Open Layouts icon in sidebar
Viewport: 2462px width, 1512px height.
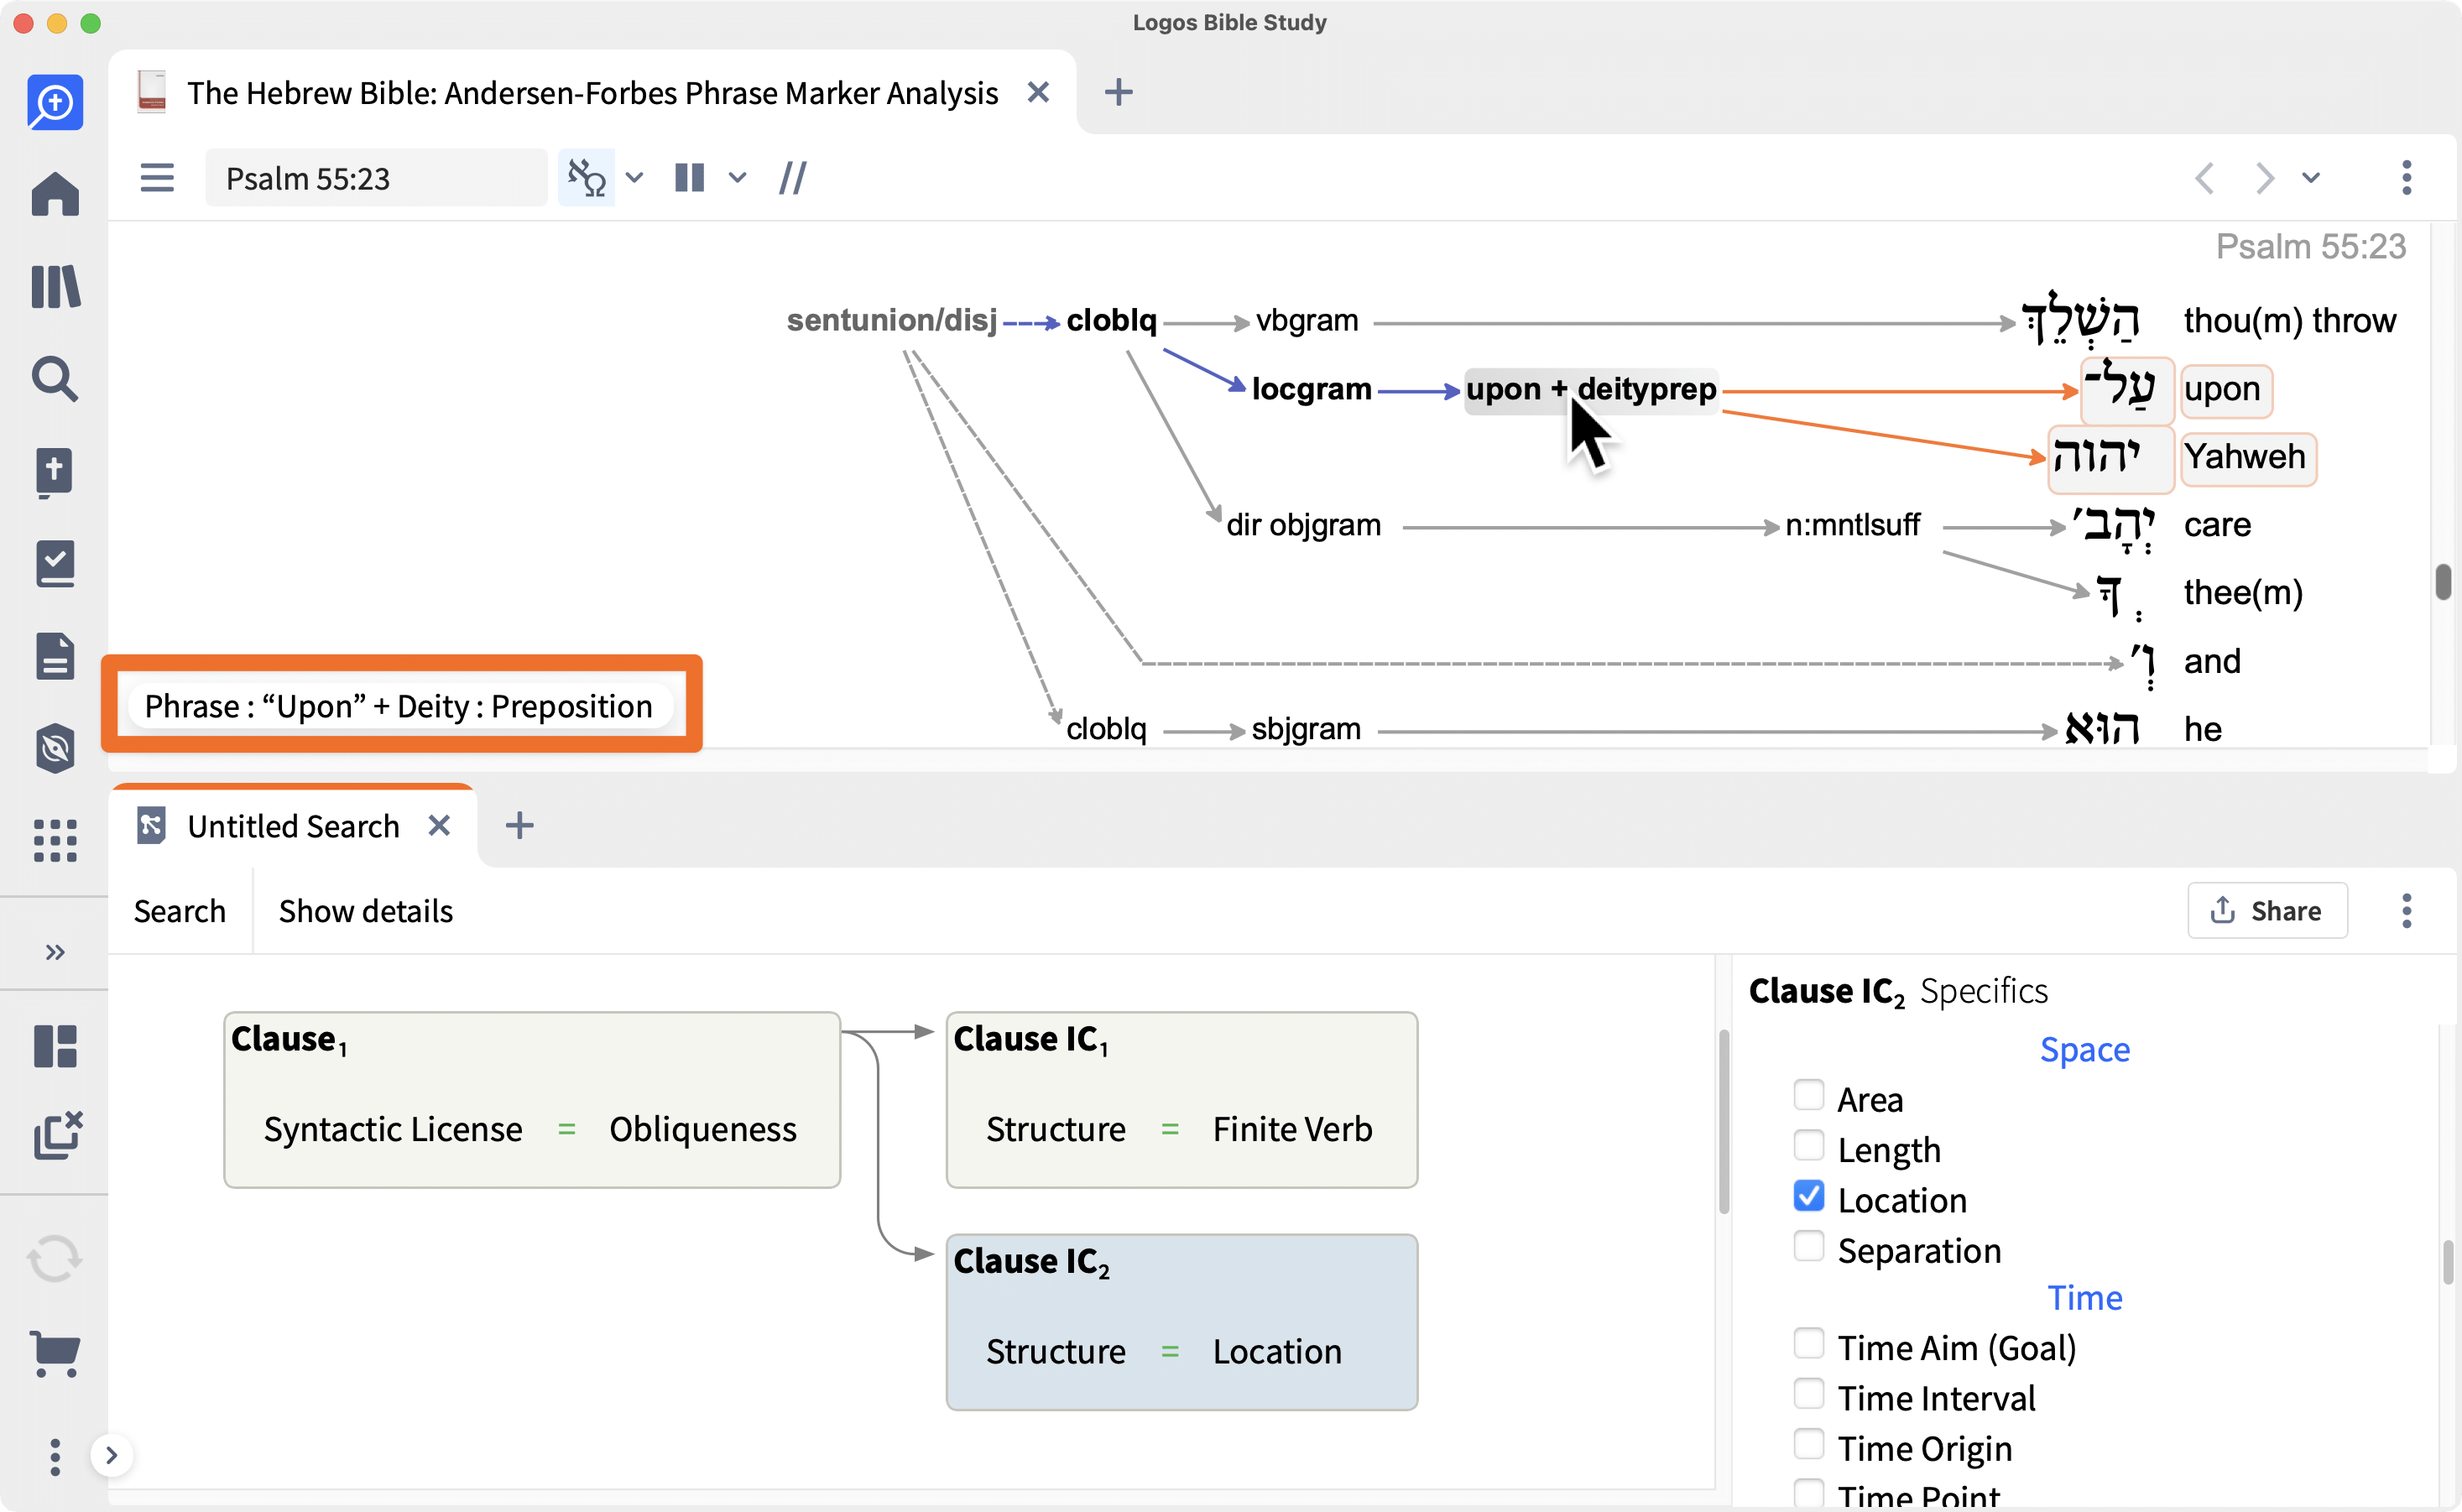pos(55,1046)
